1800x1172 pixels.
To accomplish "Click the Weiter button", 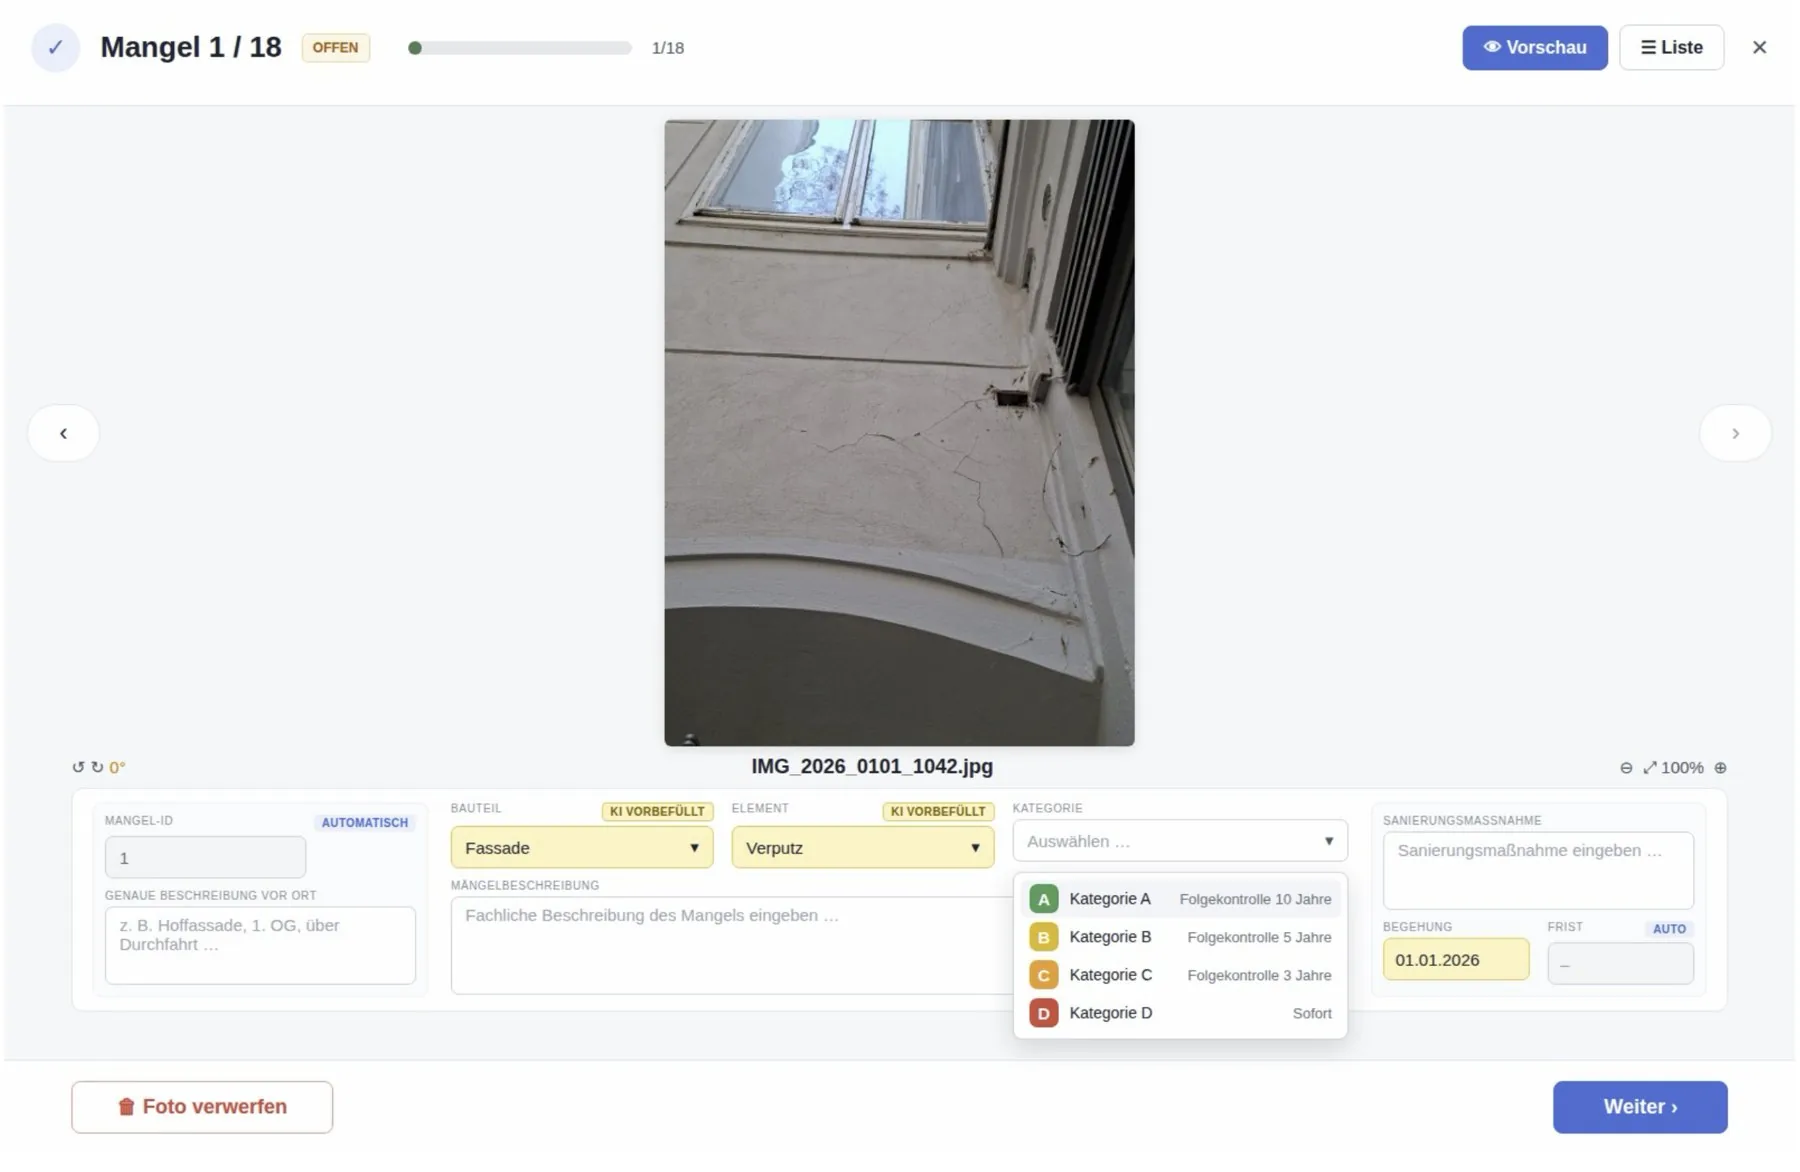I will click(x=1640, y=1107).
